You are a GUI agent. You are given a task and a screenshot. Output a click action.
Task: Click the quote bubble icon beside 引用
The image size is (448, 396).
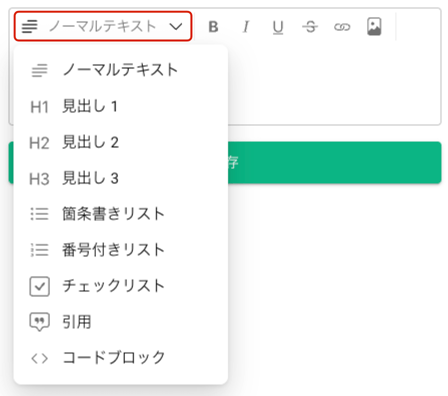click(x=40, y=322)
